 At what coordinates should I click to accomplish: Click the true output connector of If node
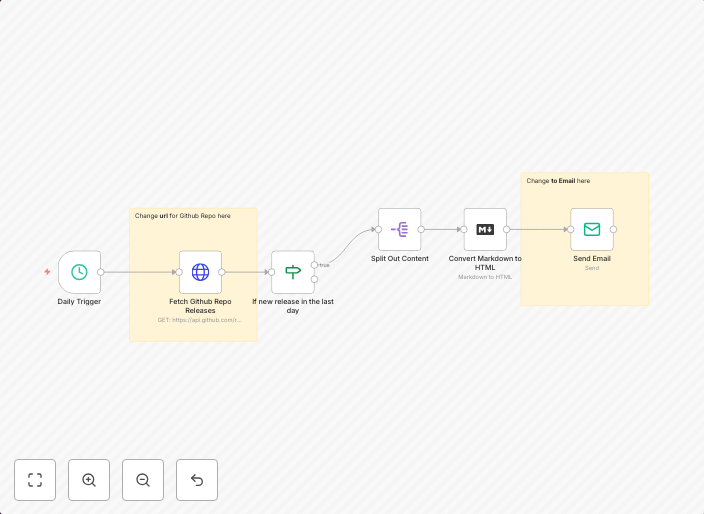click(x=314, y=265)
